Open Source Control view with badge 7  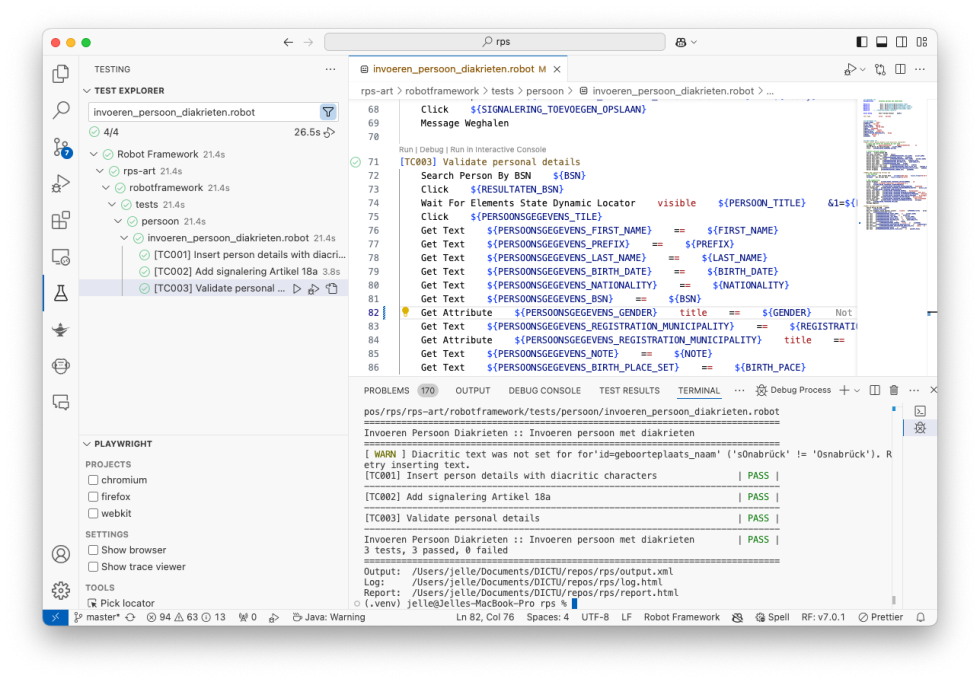(61, 148)
